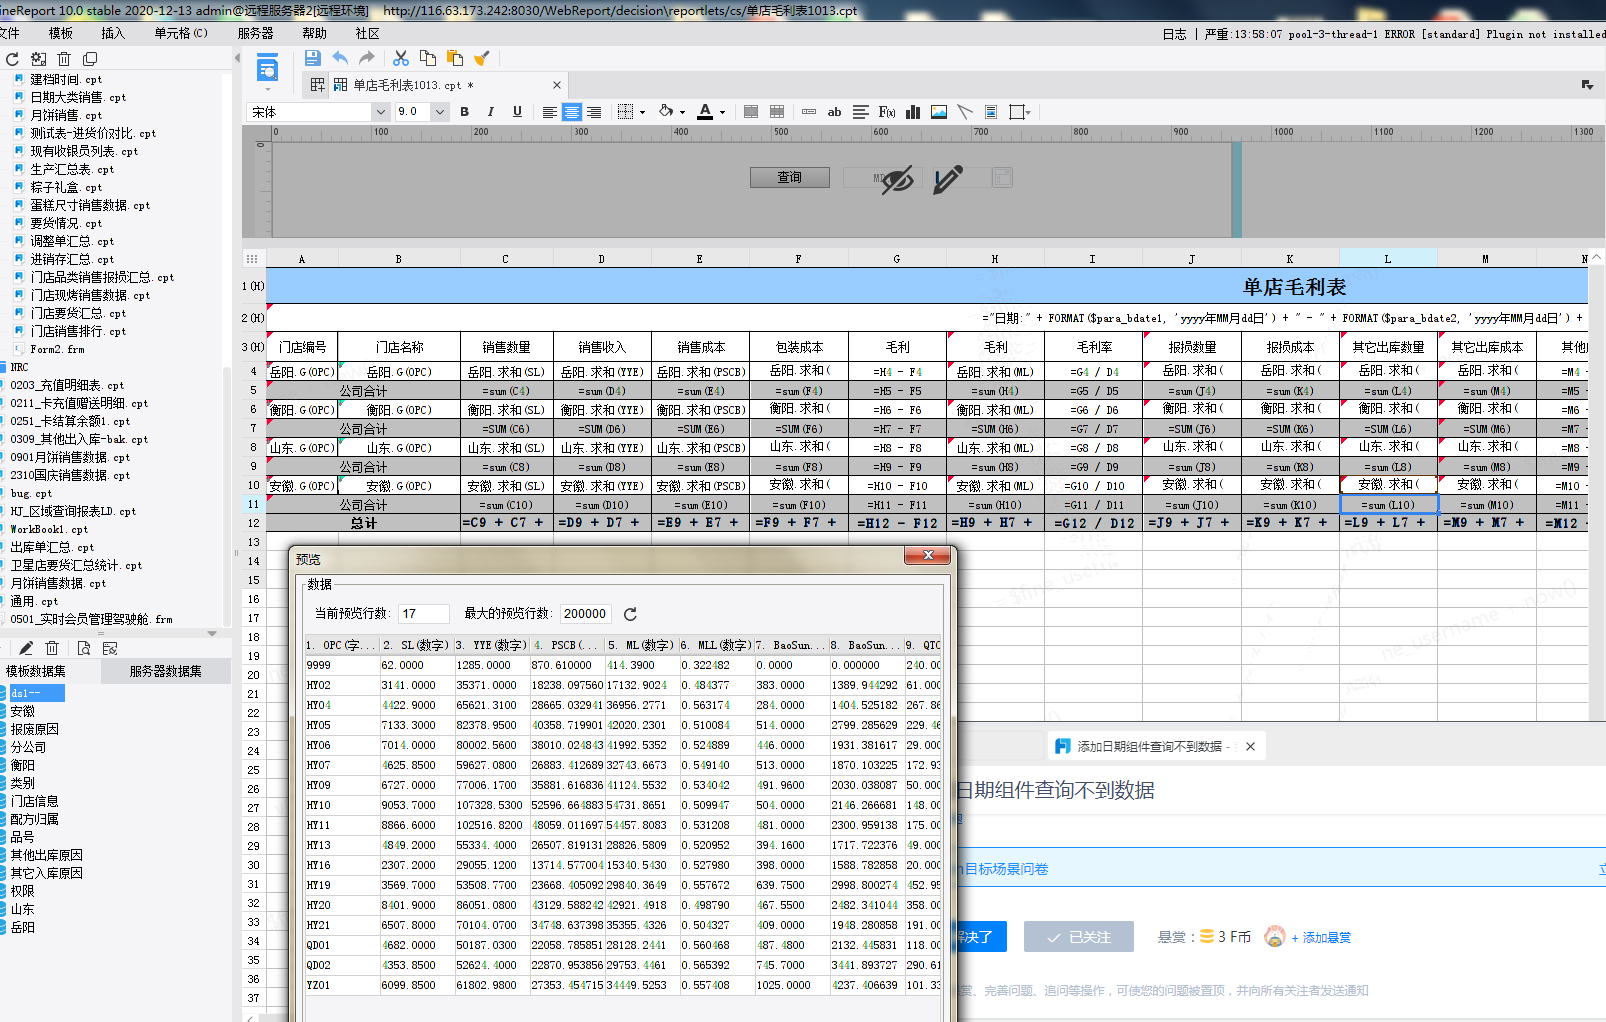Cut the selected cell
This screenshot has width=1606, height=1022.
click(401, 58)
